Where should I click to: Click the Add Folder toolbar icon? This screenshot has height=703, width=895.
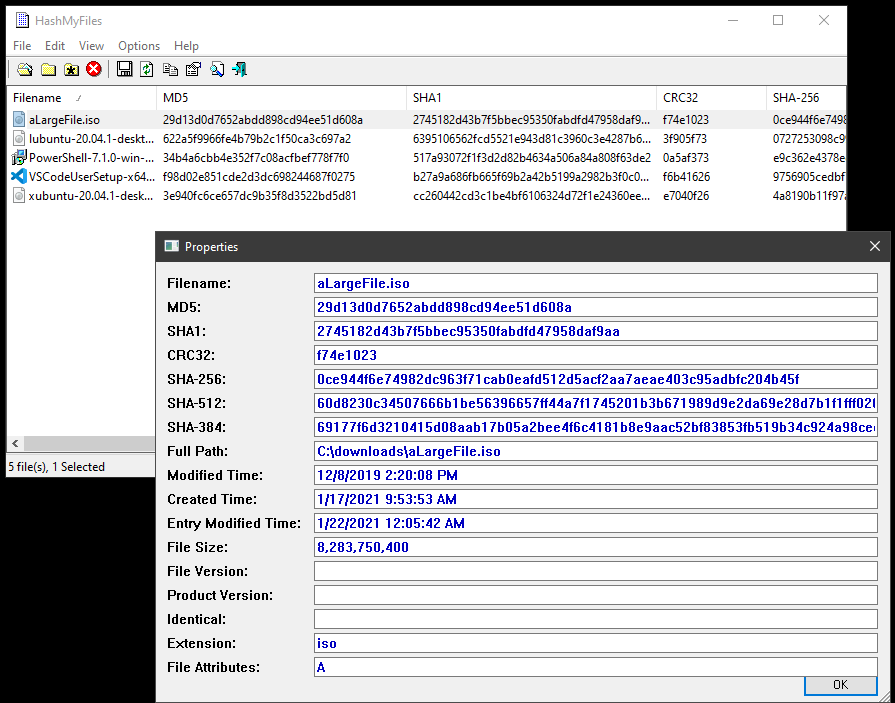coord(49,70)
